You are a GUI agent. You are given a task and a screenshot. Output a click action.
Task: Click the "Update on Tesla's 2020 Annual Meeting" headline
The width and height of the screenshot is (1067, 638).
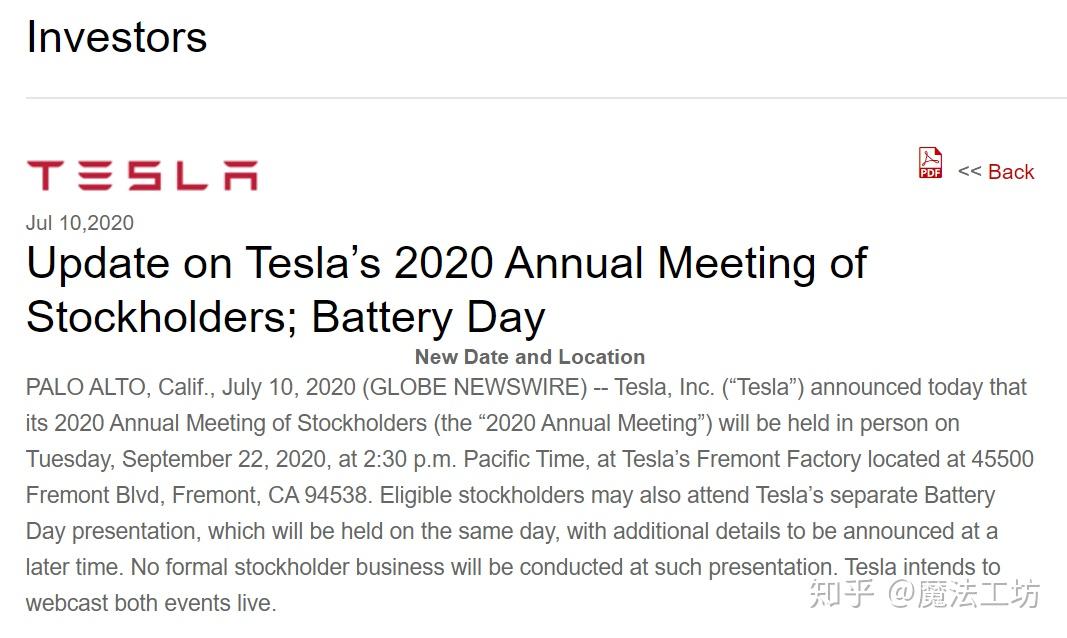click(446, 263)
